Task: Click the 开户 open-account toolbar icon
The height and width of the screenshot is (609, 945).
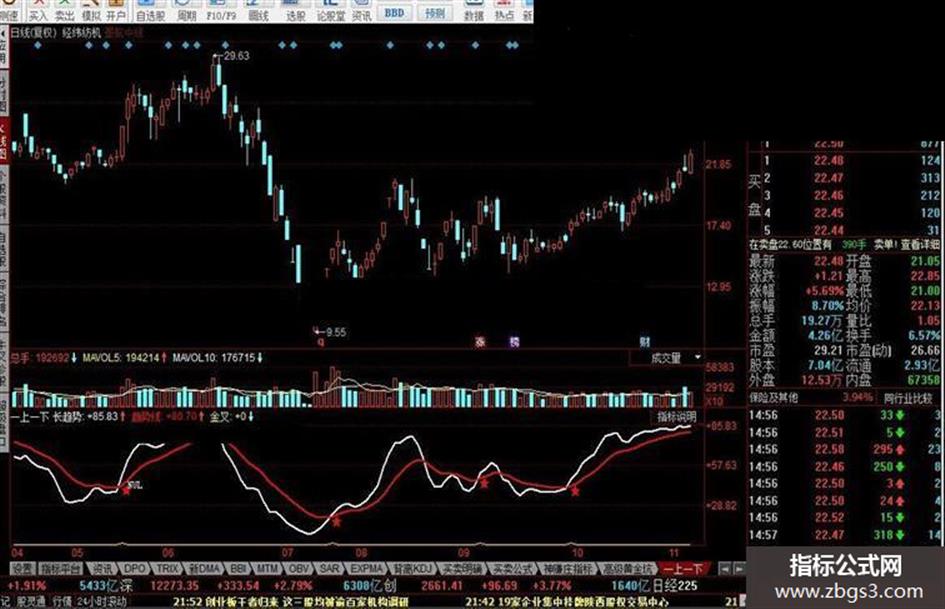Action: [116, 11]
